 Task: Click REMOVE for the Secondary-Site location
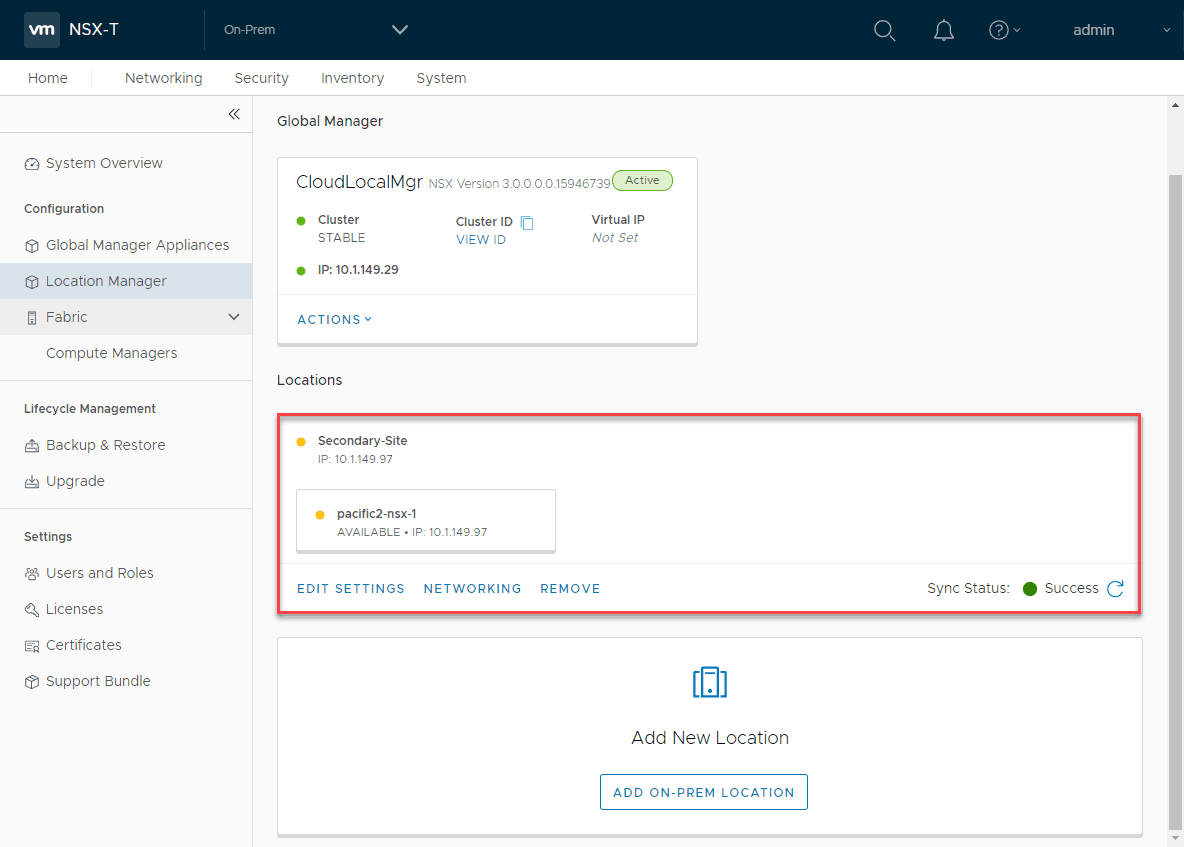point(570,589)
